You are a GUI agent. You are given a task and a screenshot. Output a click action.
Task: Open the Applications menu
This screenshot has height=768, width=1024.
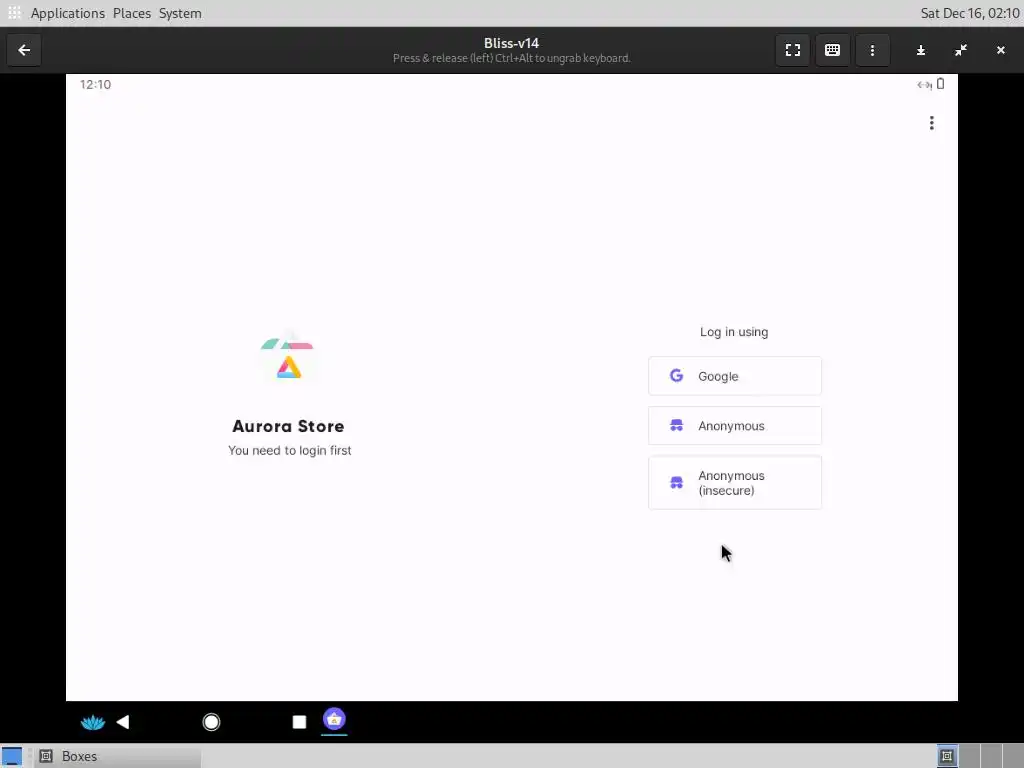pos(67,13)
